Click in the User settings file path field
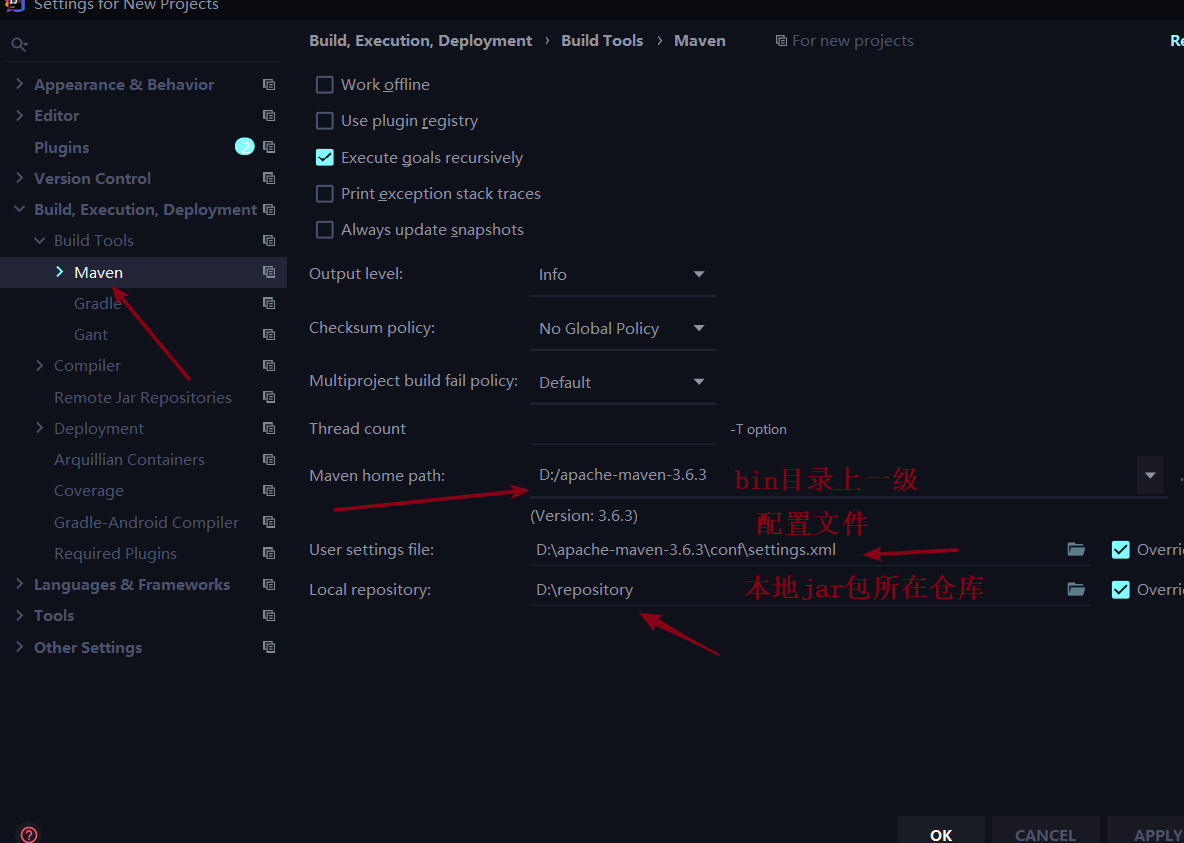The image size is (1184, 843). pyautogui.click(x=796, y=550)
